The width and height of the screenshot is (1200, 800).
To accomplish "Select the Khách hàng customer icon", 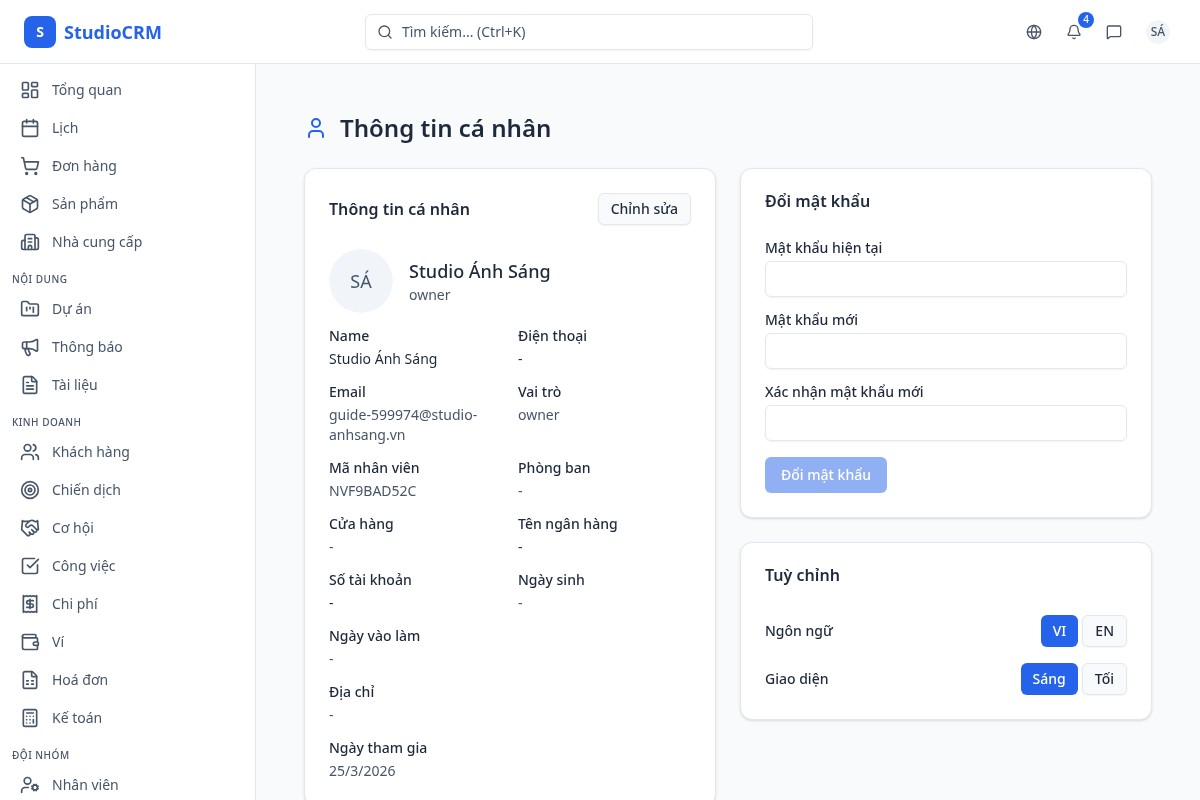I will 29,451.
